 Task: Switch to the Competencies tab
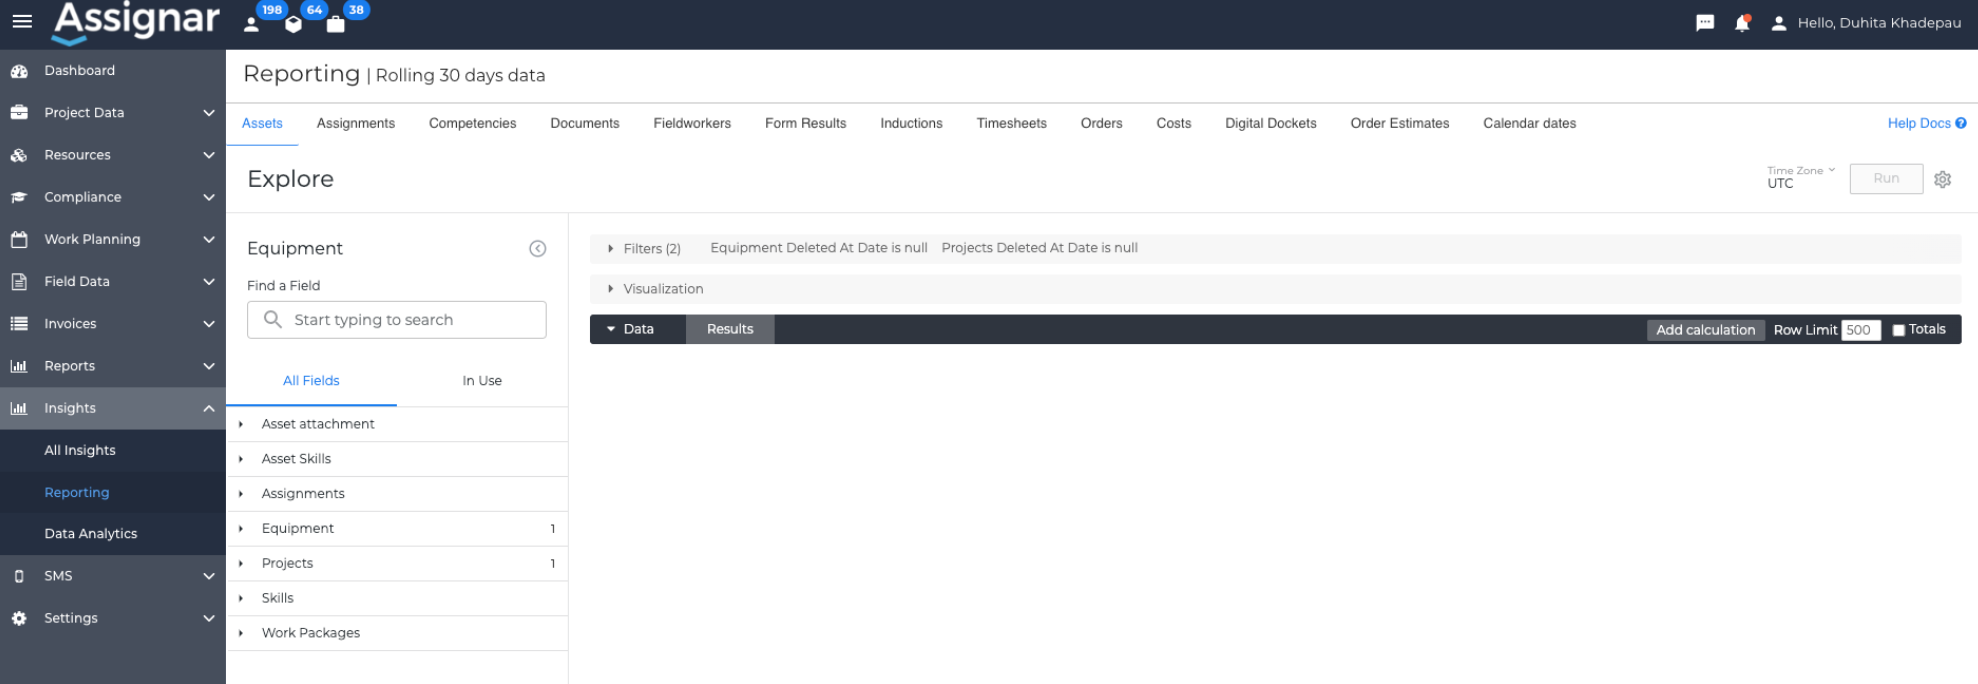pyautogui.click(x=473, y=123)
